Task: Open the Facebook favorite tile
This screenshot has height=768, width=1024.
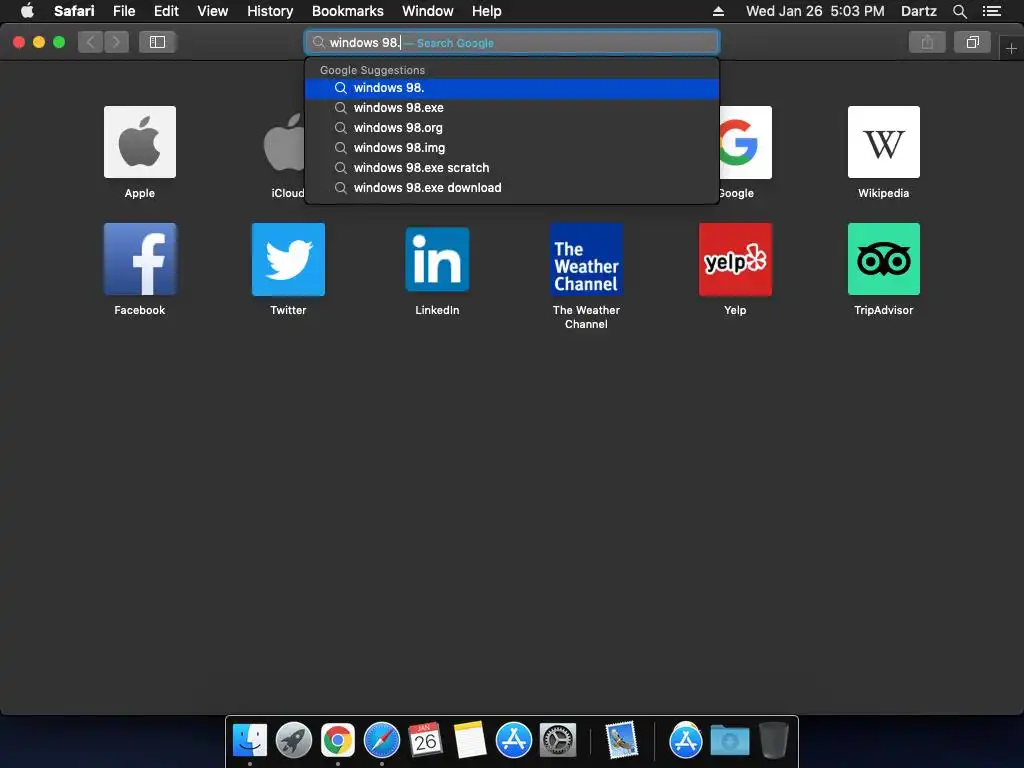Action: 140,259
